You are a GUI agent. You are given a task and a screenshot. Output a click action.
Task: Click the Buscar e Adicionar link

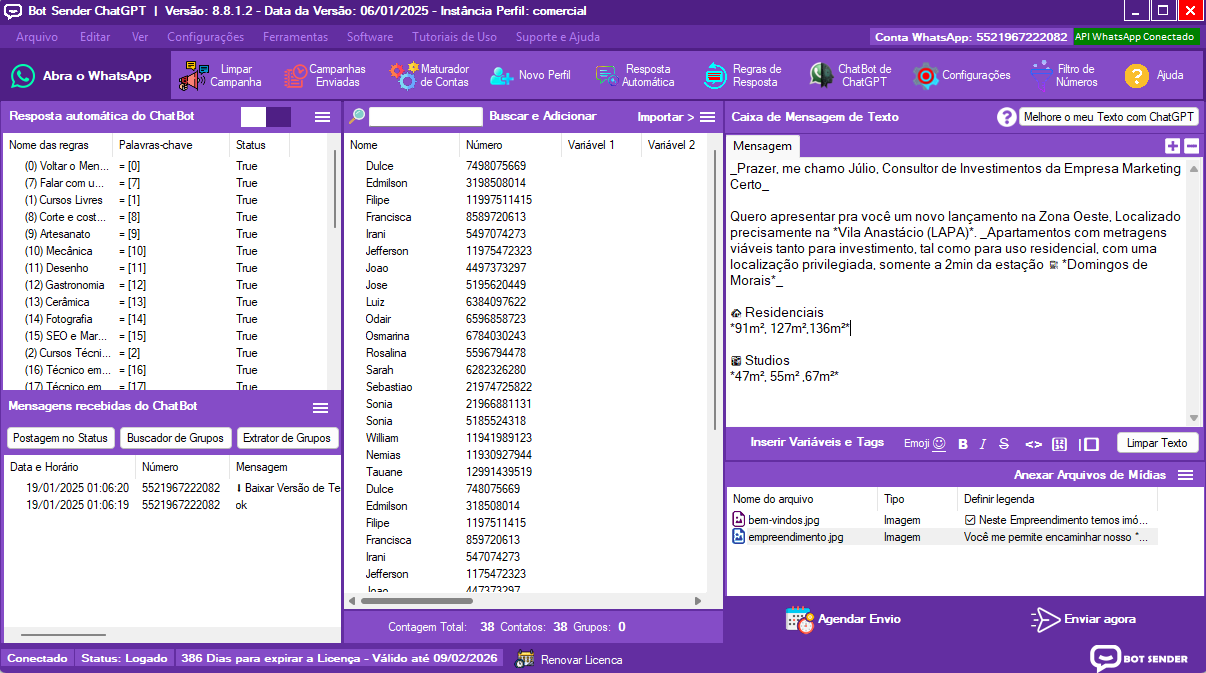click(x=542, y=116)
